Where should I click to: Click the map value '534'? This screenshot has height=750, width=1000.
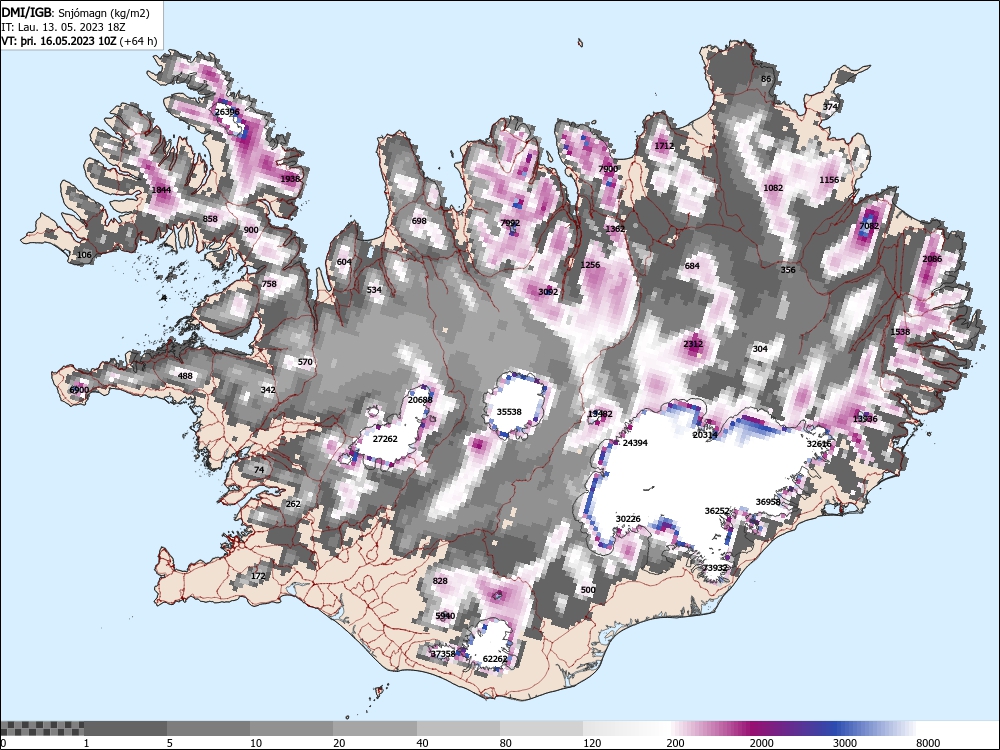[374, 290]
